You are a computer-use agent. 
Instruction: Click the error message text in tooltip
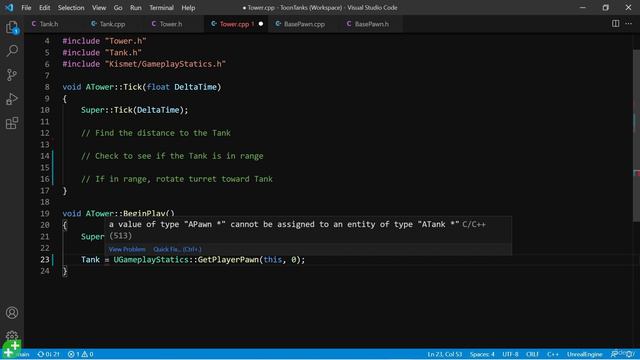(x=284, y=224)
